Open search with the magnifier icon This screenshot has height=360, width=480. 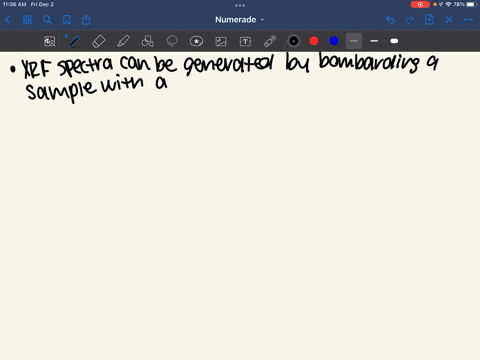click(x=47, y=20)
